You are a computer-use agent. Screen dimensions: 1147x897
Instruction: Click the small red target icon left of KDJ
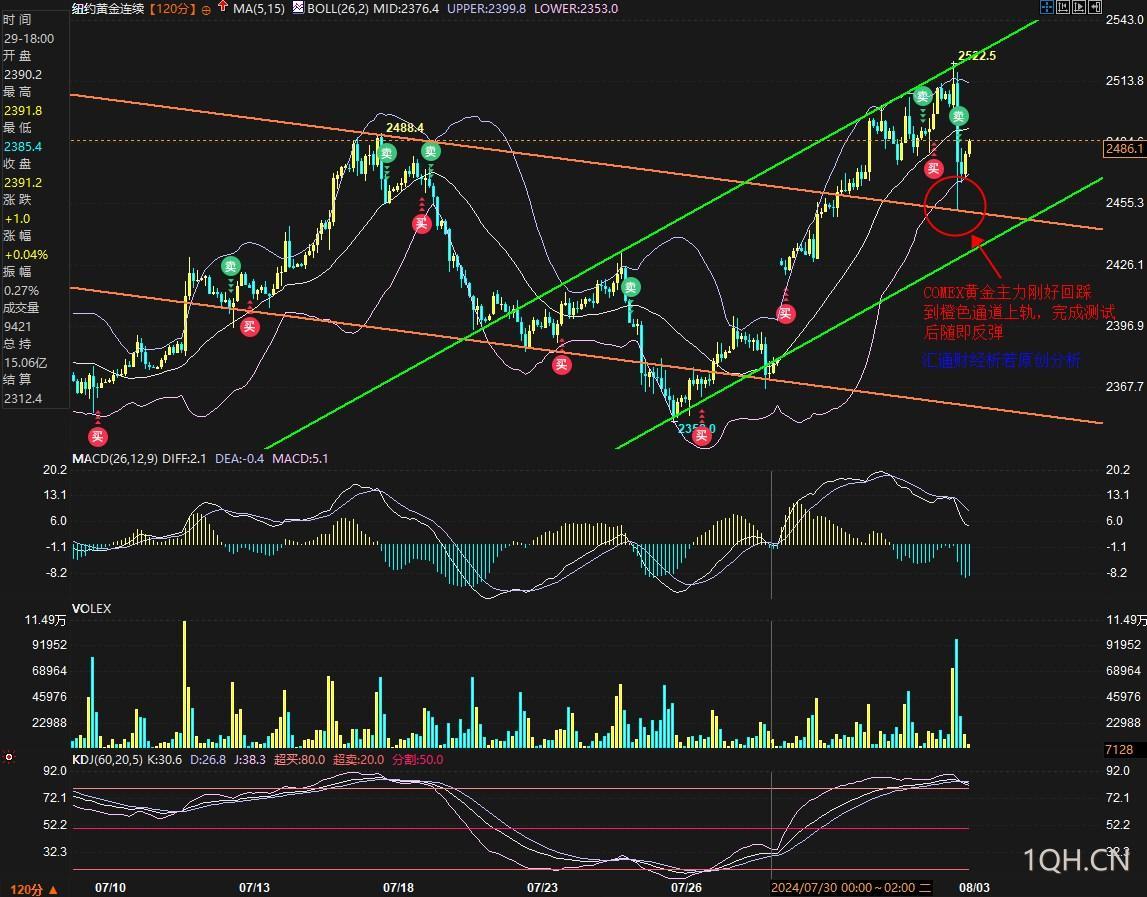[x=9, y=757]
